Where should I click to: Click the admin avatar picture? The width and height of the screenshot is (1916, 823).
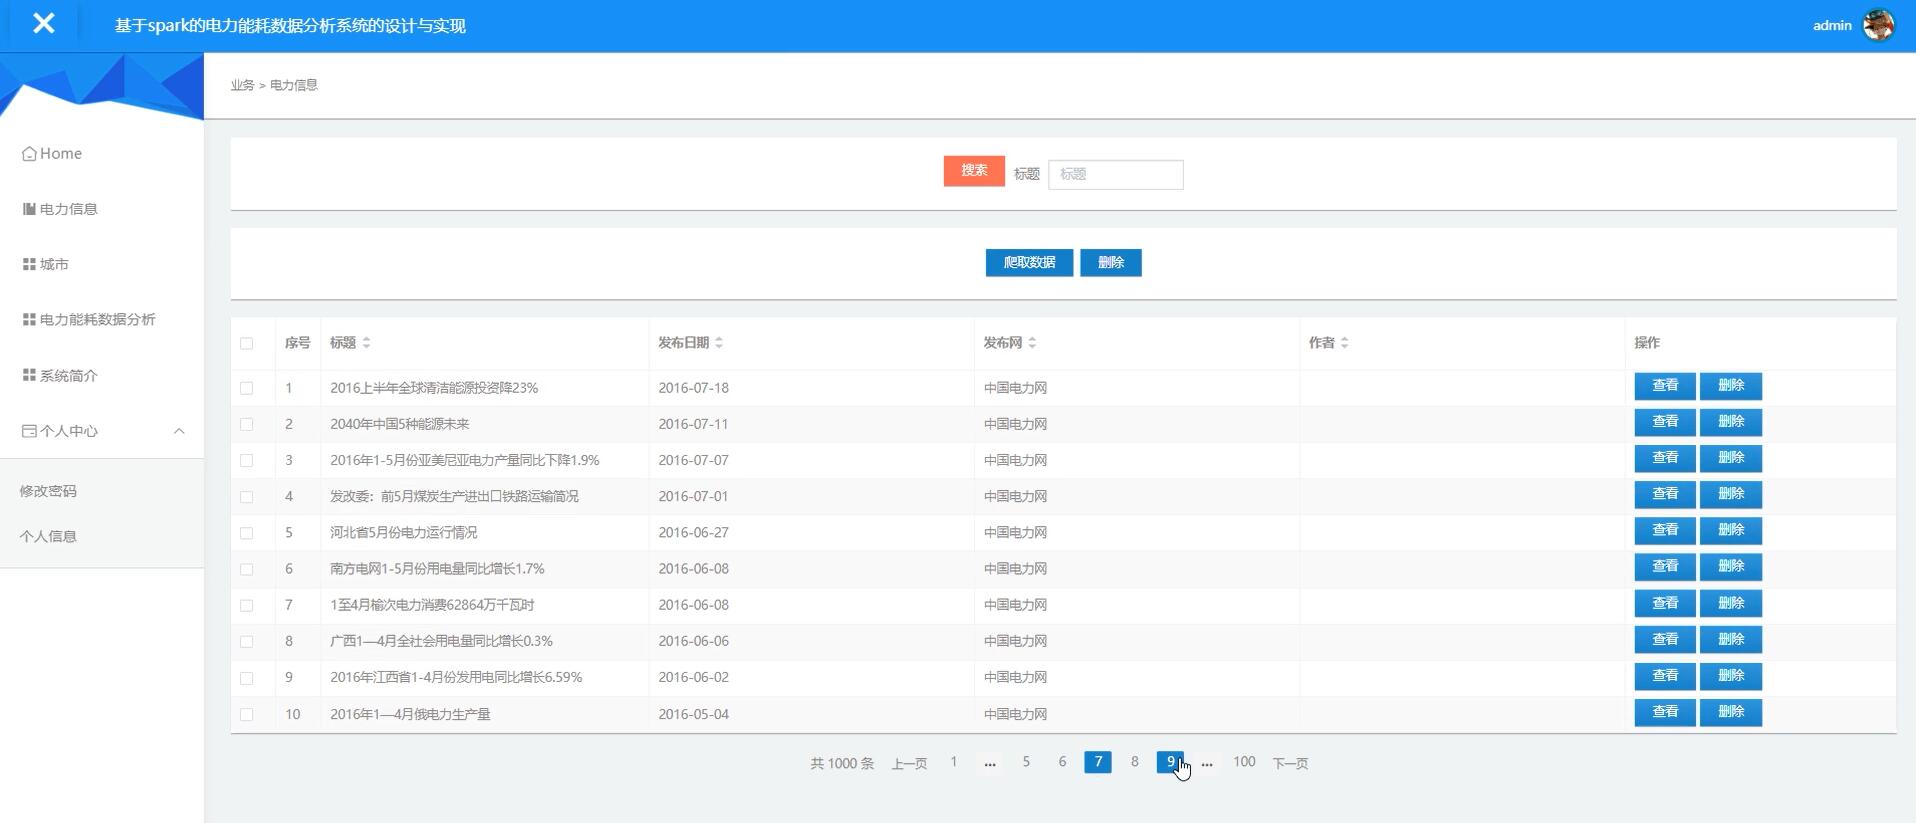[x=1877, y=25]
